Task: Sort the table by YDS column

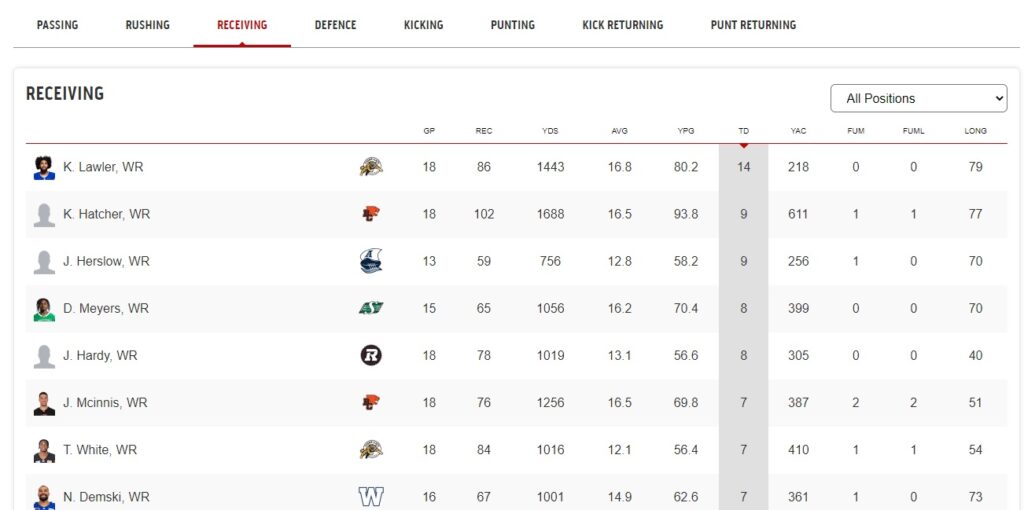Action: [x=550, y=131]
